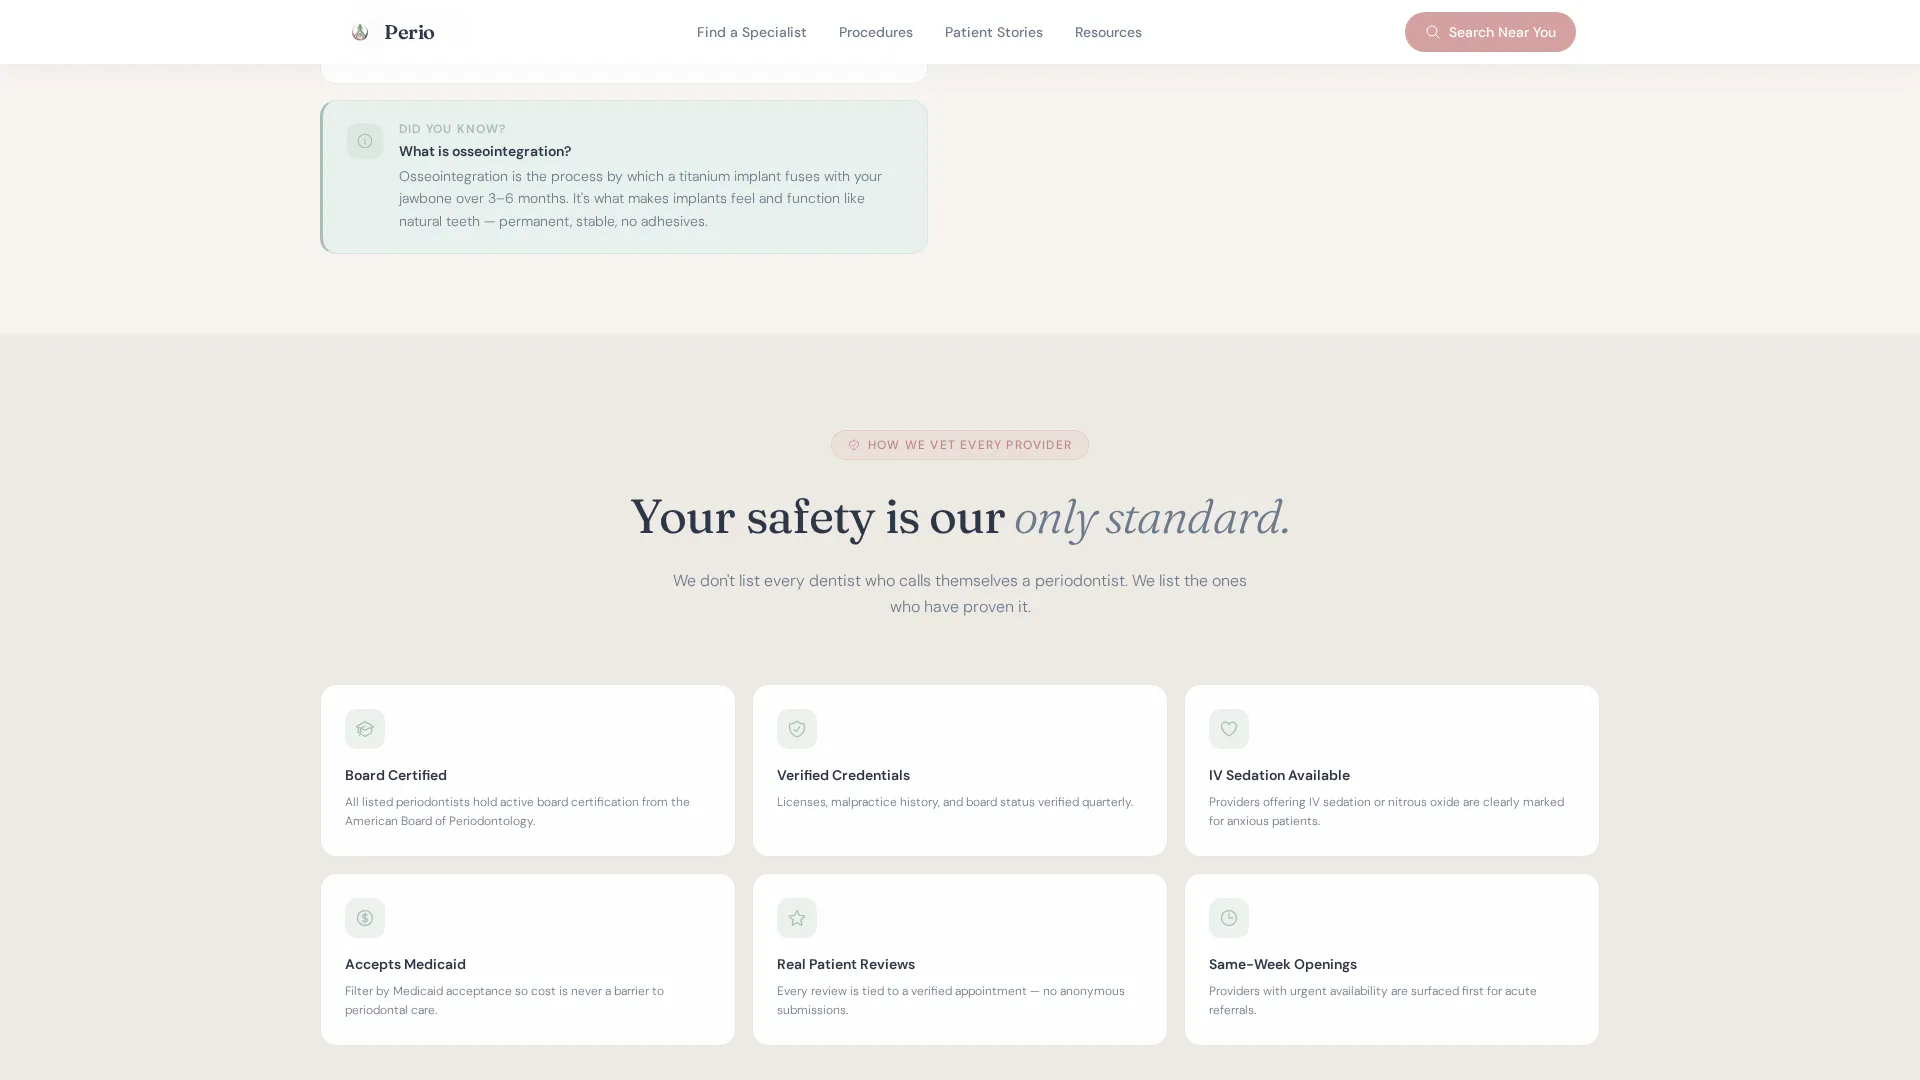The width and height of the screenshot is (1920, 1080).
Task: Go to Patient Stories
Action: (993, 32)
